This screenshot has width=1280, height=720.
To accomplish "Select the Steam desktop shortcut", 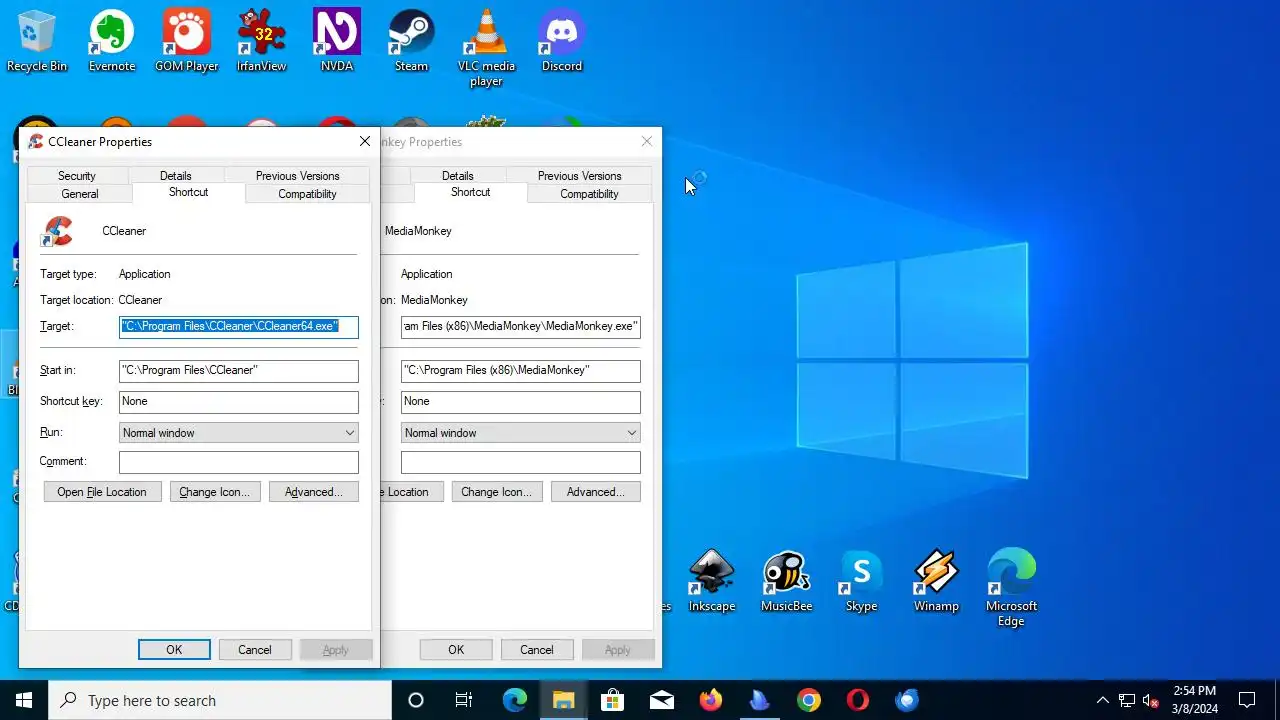I will 411,41.
